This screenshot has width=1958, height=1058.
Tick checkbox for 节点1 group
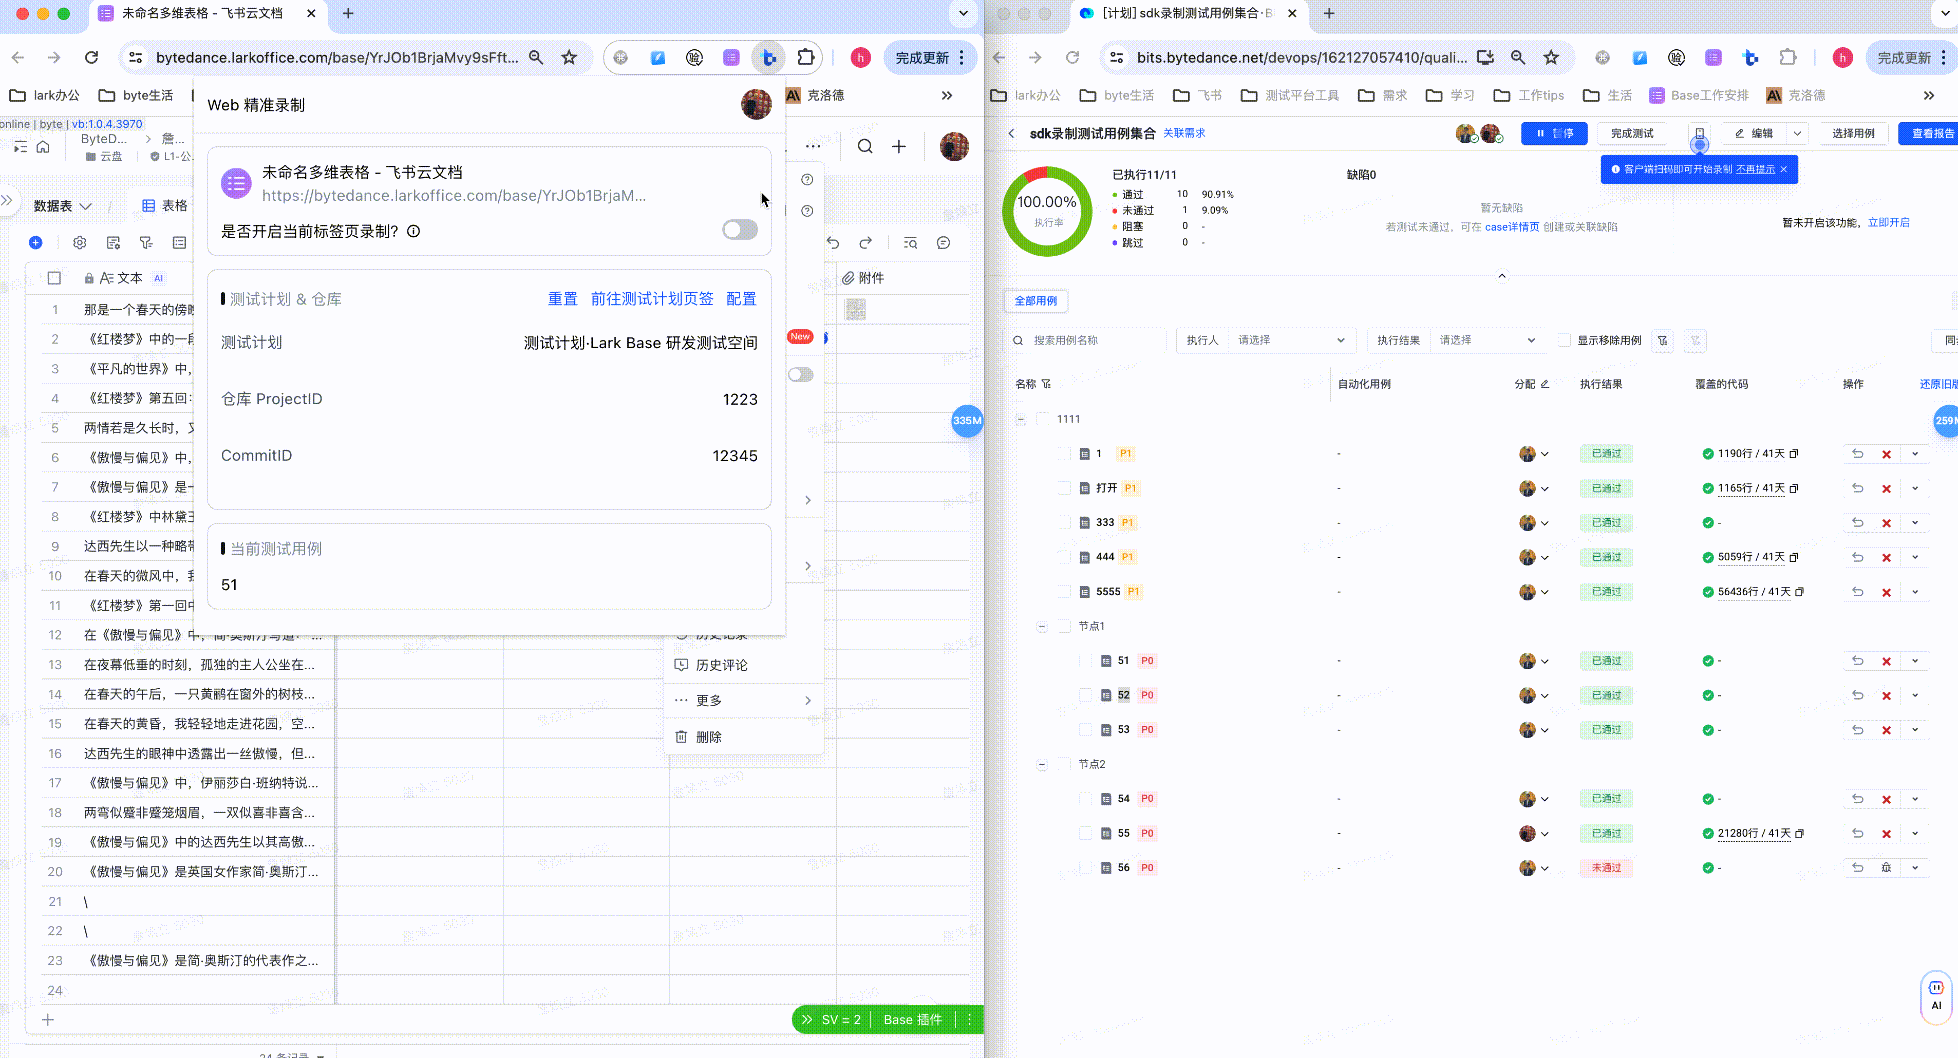1064,626
